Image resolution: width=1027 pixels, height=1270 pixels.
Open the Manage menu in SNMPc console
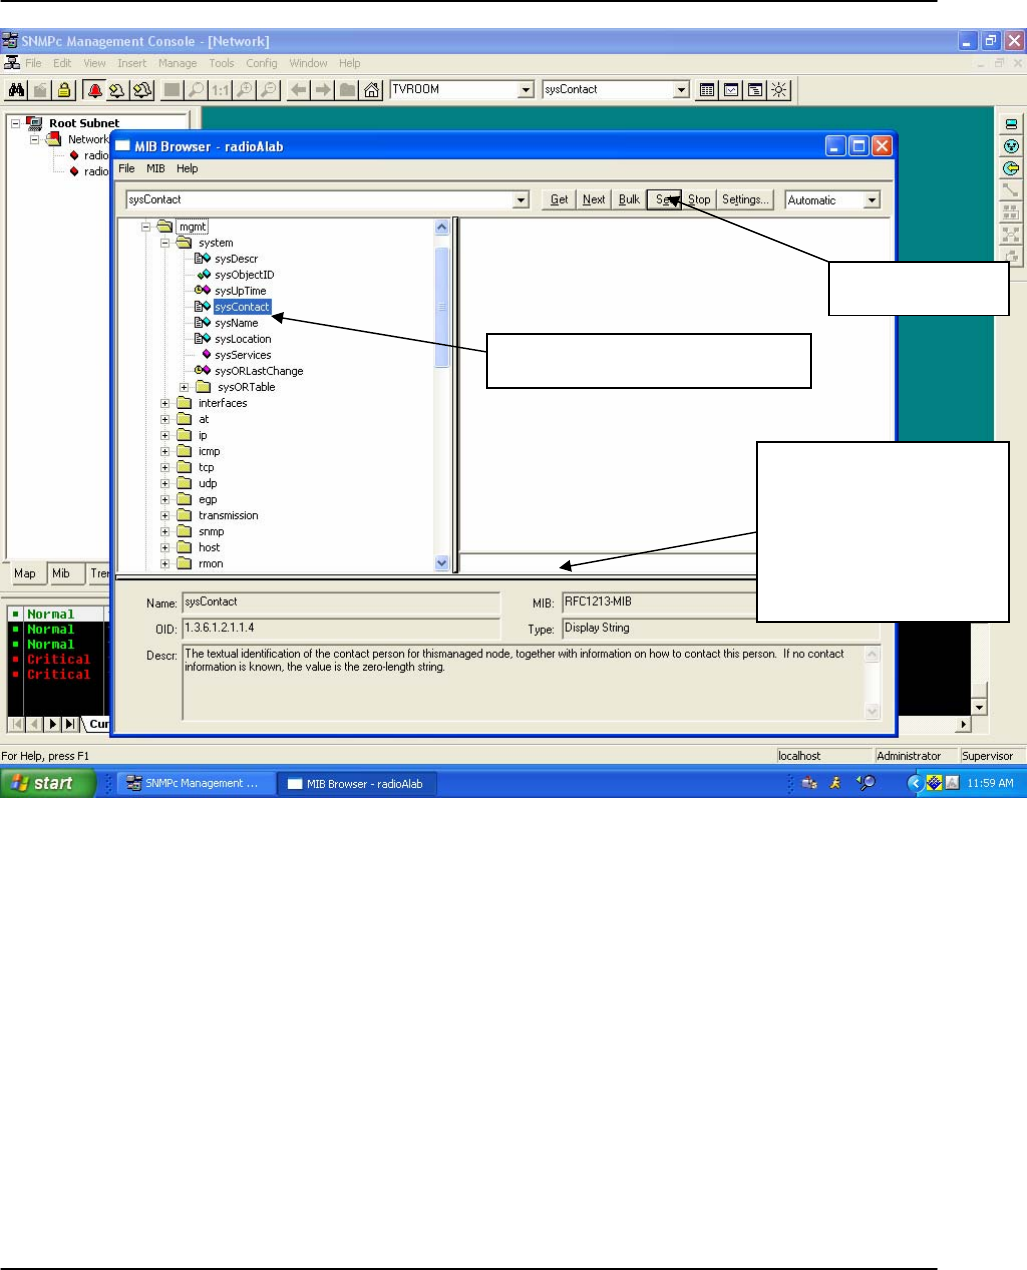point(177,63)
